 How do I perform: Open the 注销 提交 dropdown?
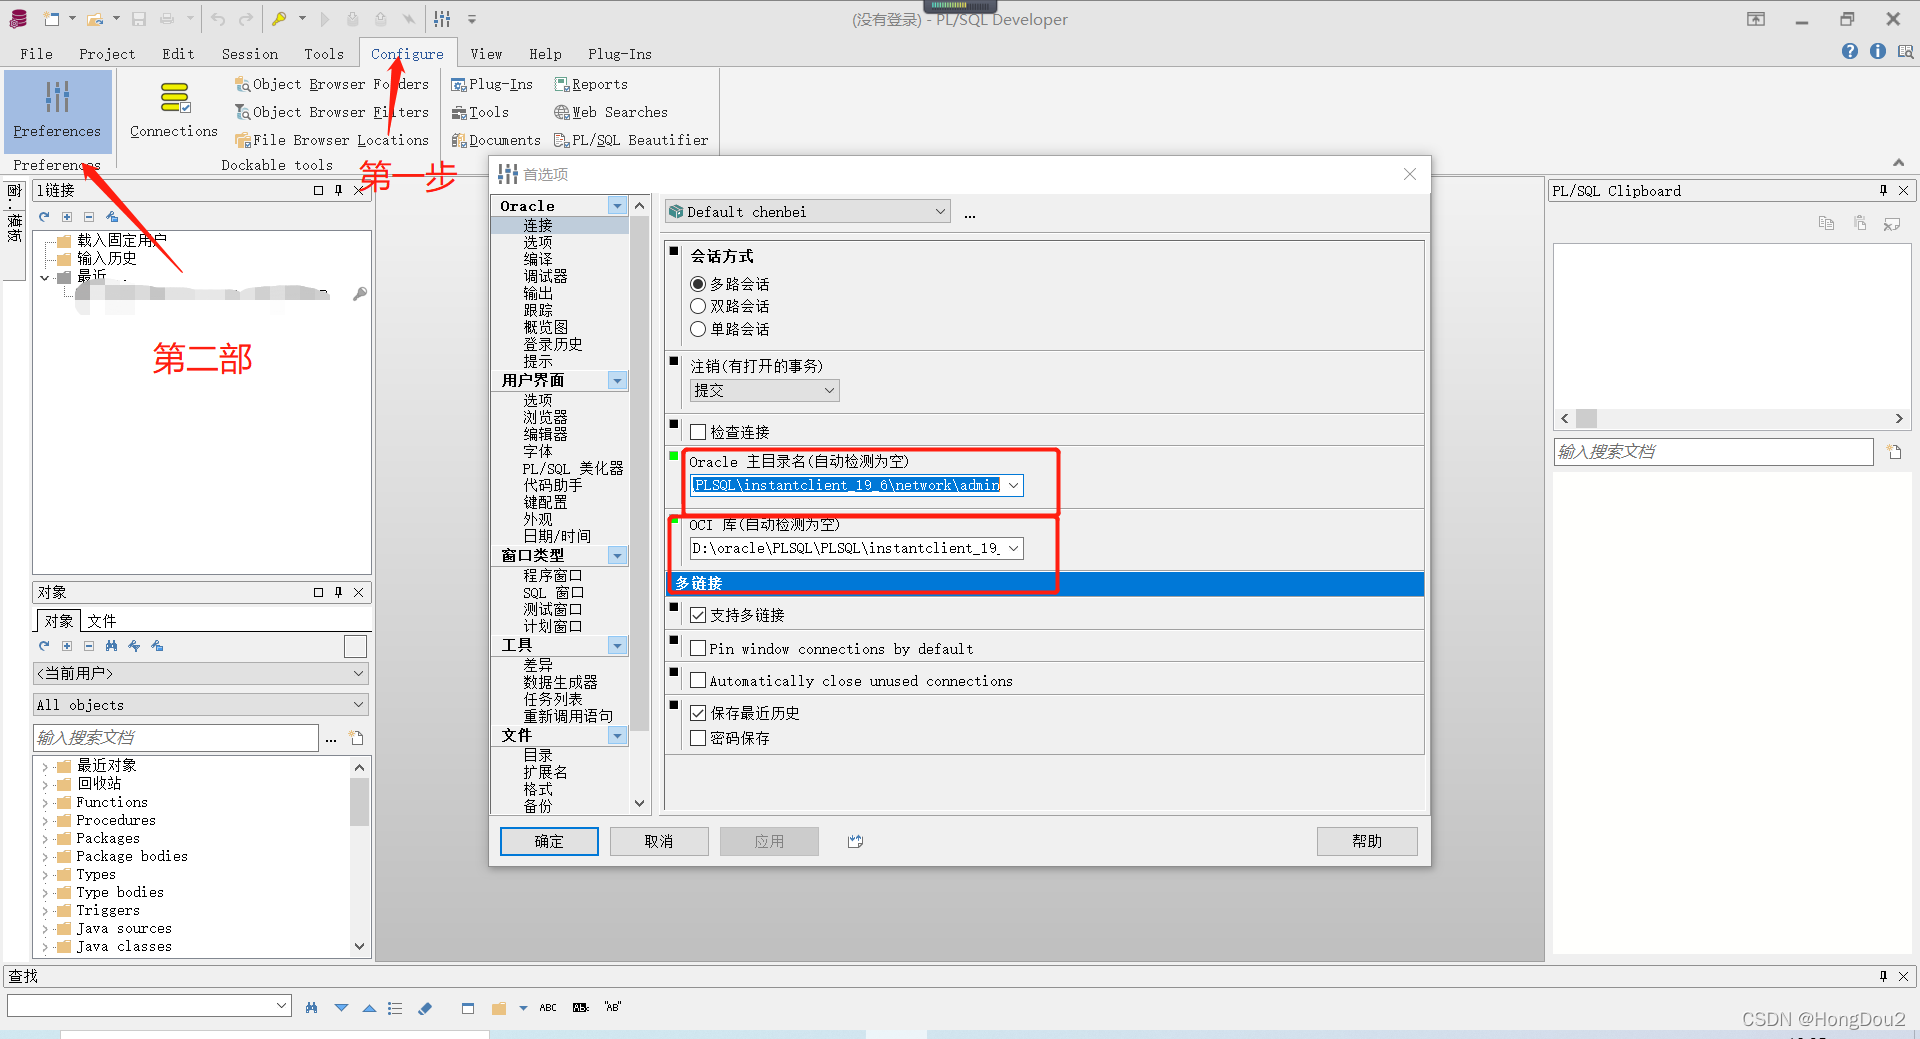pyautogui.click(x=765, y=391)
